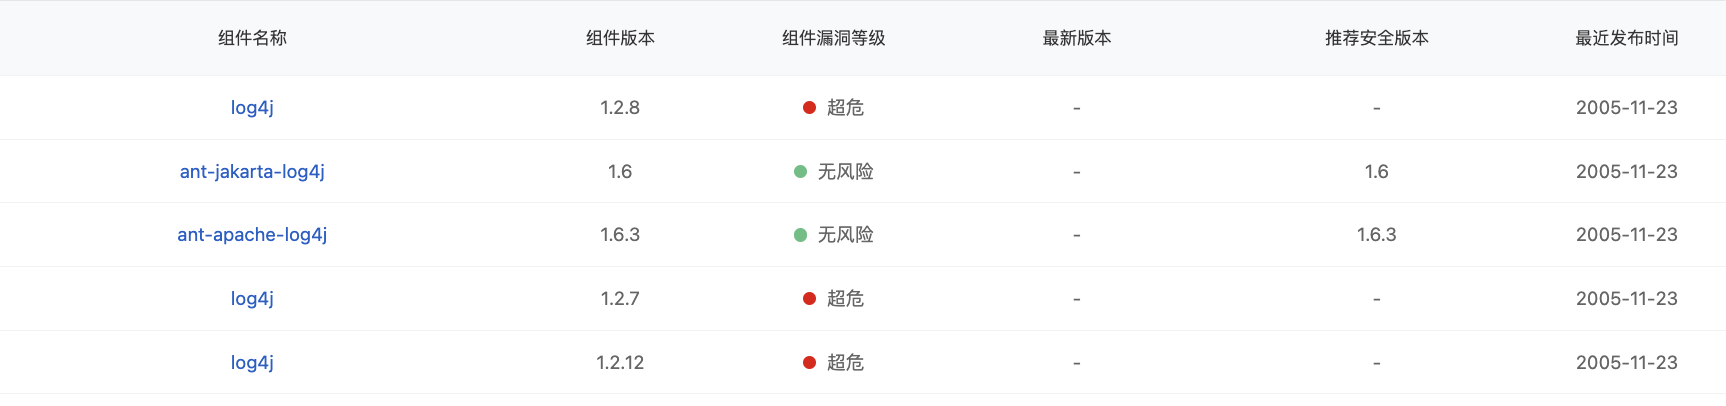Click the 组件名称 column header

[x=252, y=38]
